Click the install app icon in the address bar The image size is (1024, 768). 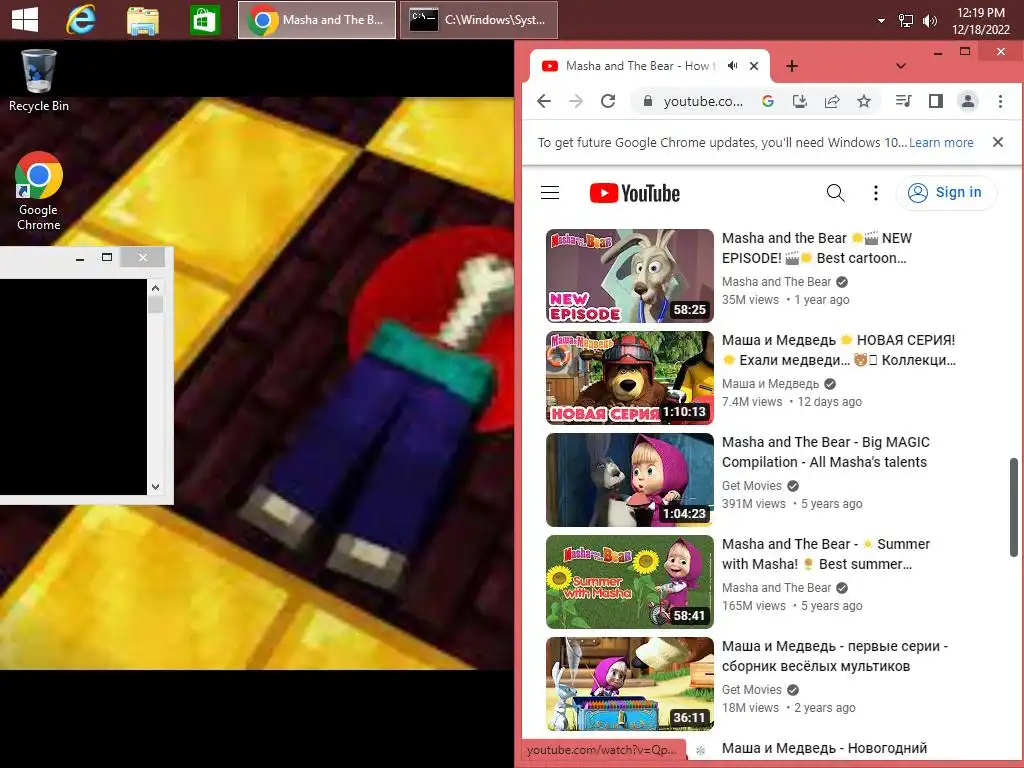tap(799, 101)
